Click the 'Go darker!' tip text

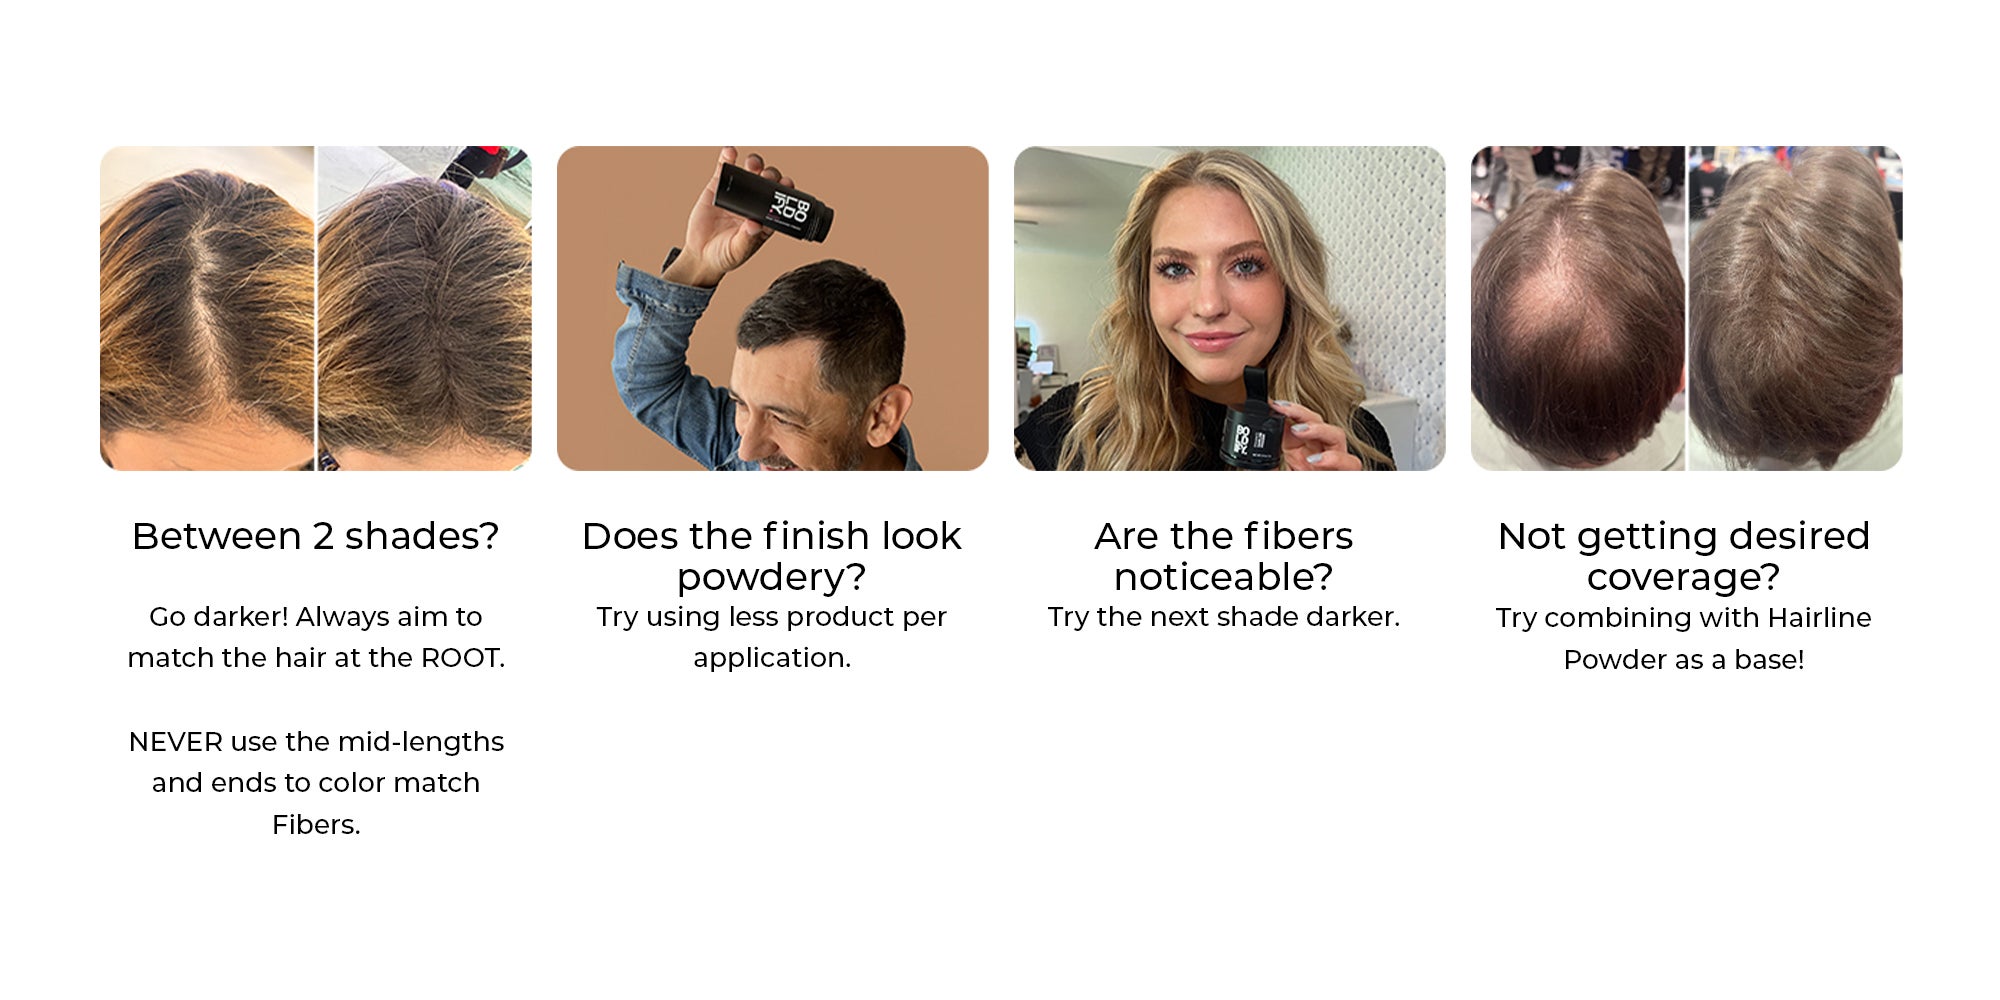tap(316, 637)
